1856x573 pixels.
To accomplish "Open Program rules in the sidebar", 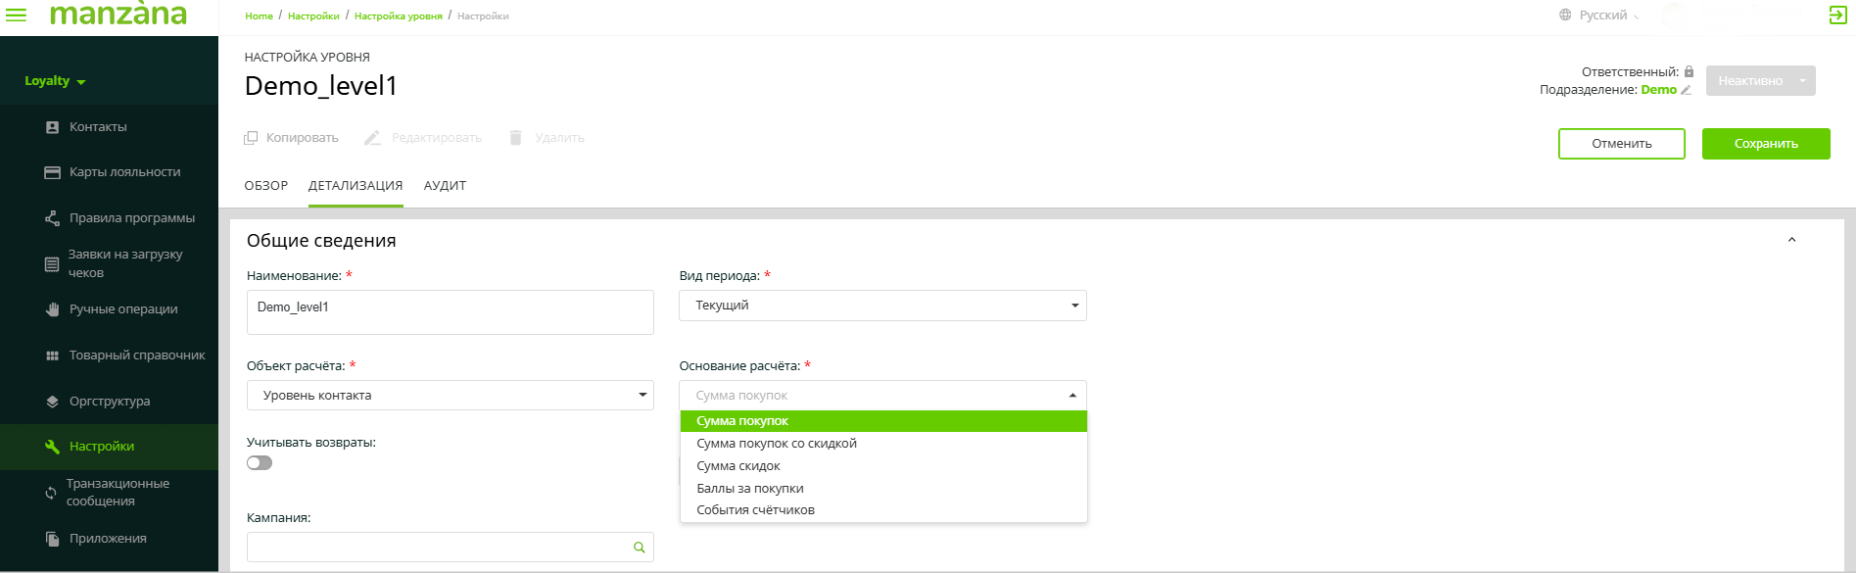I will coord(131,218).
